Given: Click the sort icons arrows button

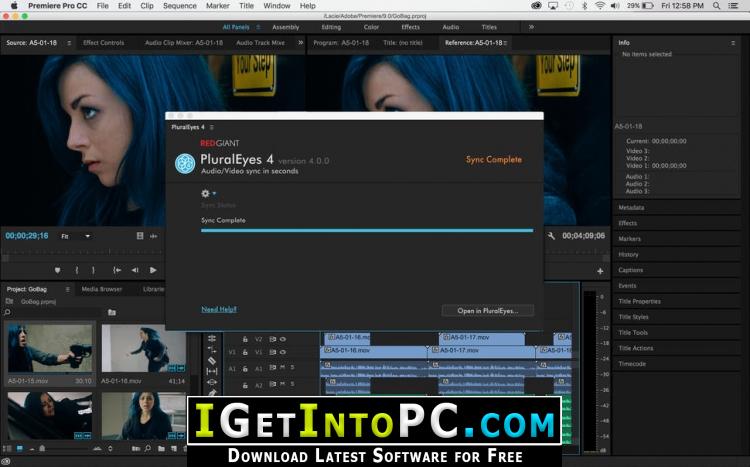Looking at the screenshot, I should point(110,448).
